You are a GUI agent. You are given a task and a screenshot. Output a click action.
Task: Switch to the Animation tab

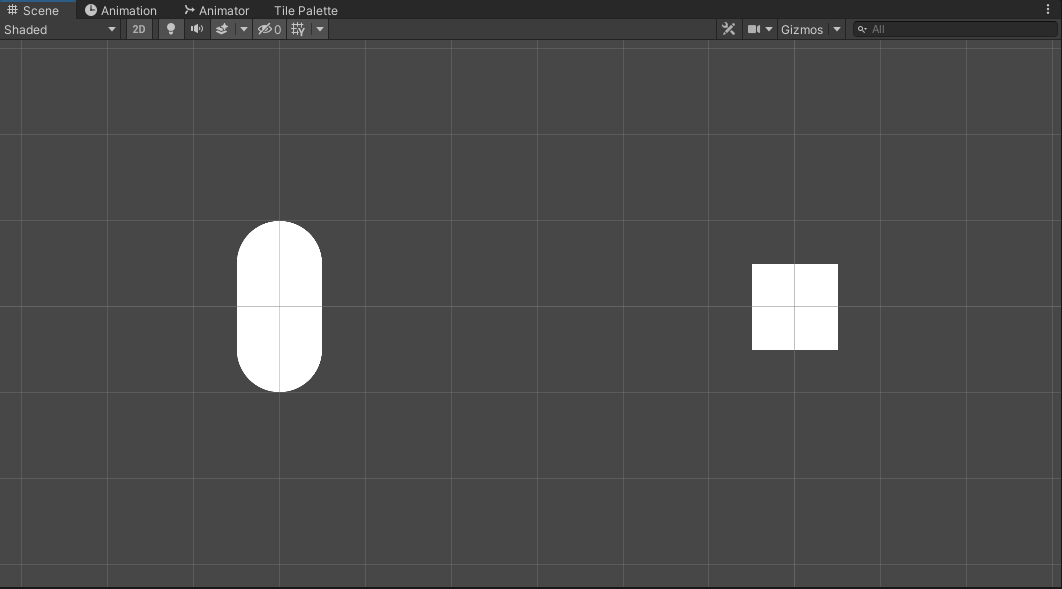click(121, 10)
